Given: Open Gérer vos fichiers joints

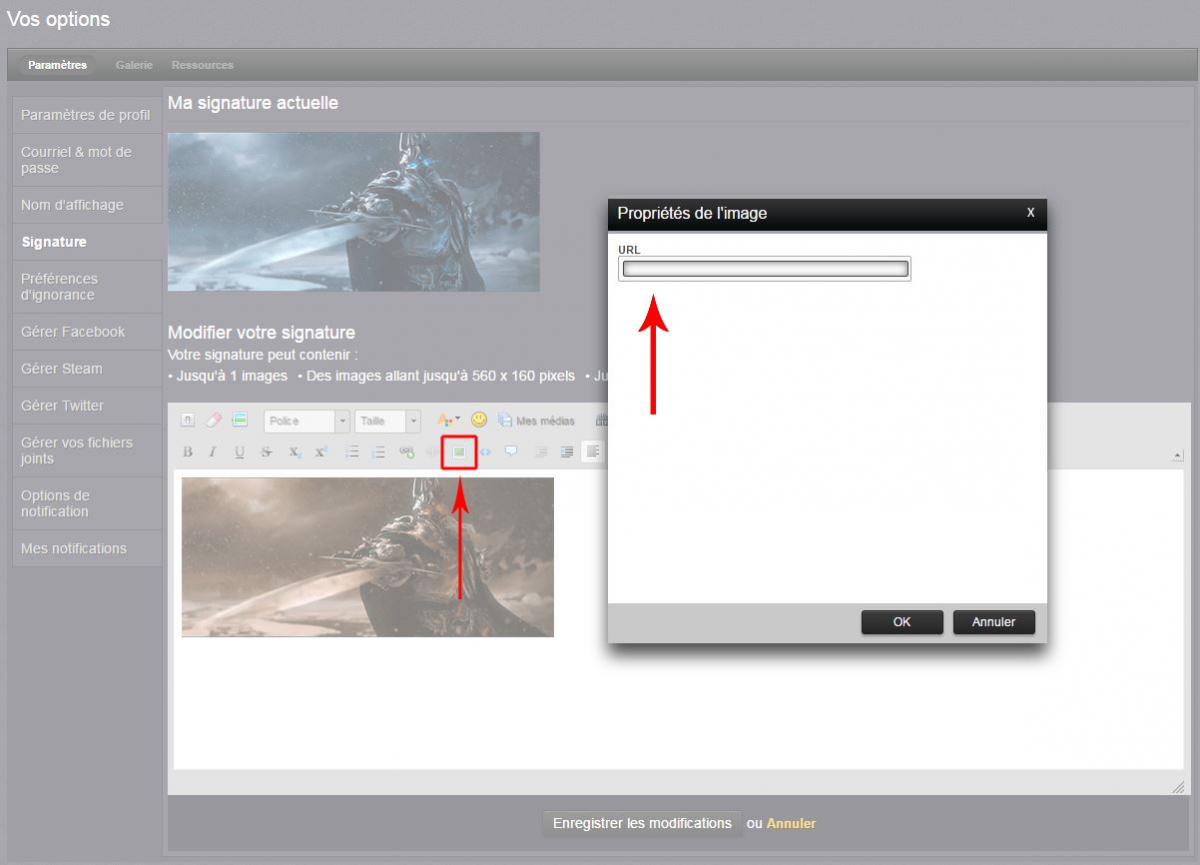Looking at the screenshot, I should point(87,451).
